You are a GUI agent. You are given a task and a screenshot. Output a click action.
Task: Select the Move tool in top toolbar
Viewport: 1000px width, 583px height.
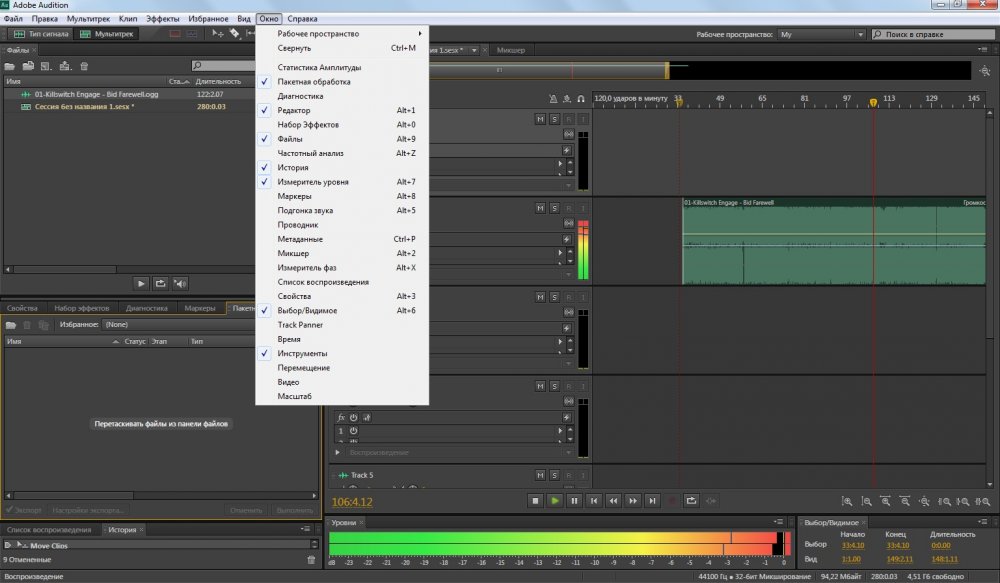pos(217,33)
